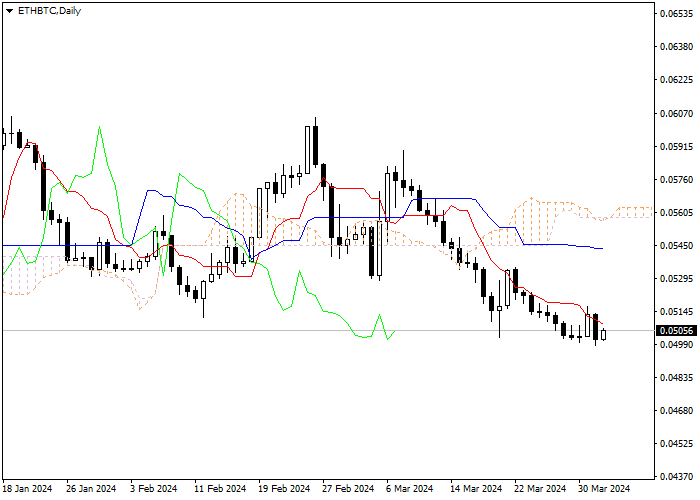Click the 0.06070 price axis label
Screen dimensions: 700x500
tap(676, 113)
